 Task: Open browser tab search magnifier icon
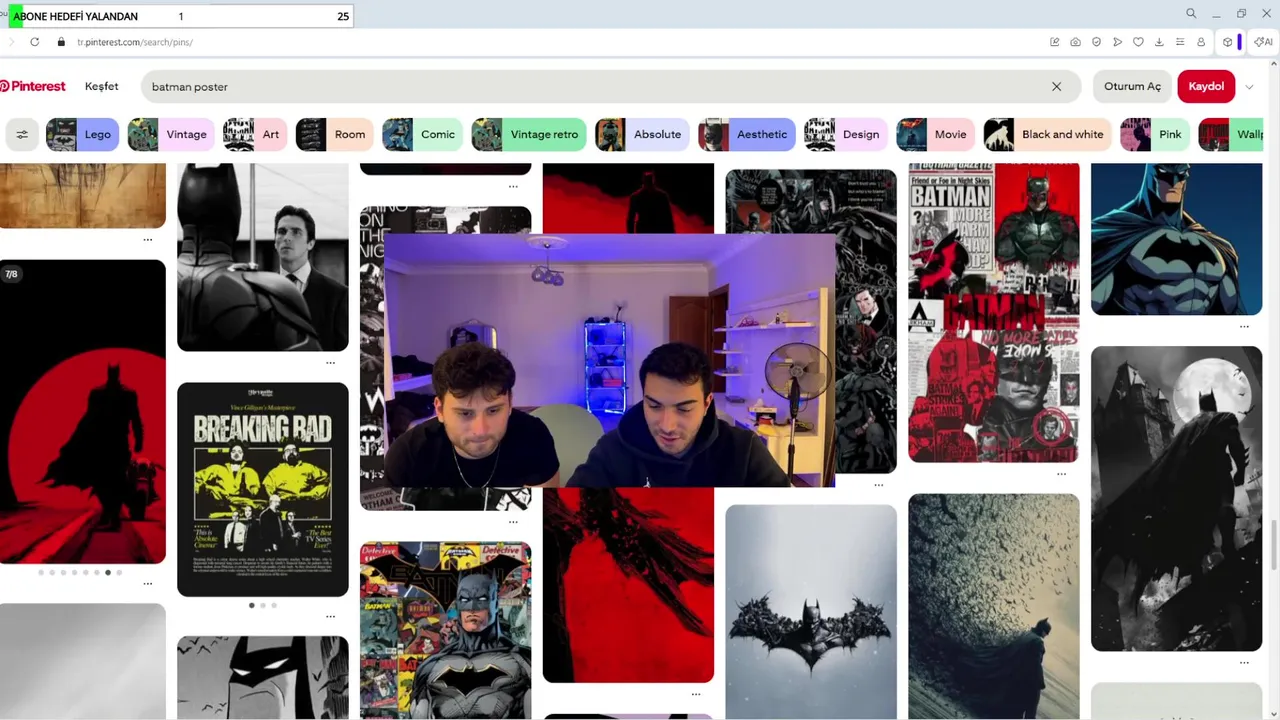click(x=1191, y=14)
